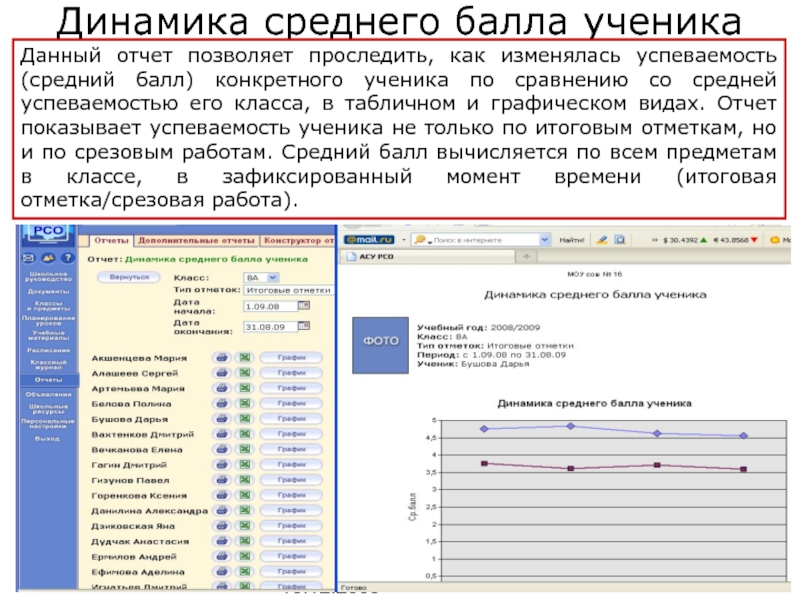Click the ФОТО placeholder thumbnail

point(381,345)
